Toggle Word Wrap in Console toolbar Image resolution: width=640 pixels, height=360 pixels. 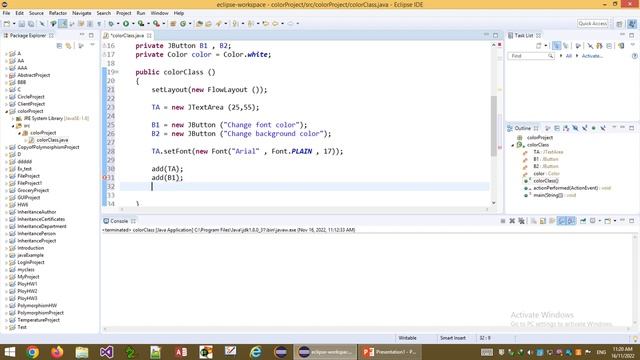[x=551, y=221]
